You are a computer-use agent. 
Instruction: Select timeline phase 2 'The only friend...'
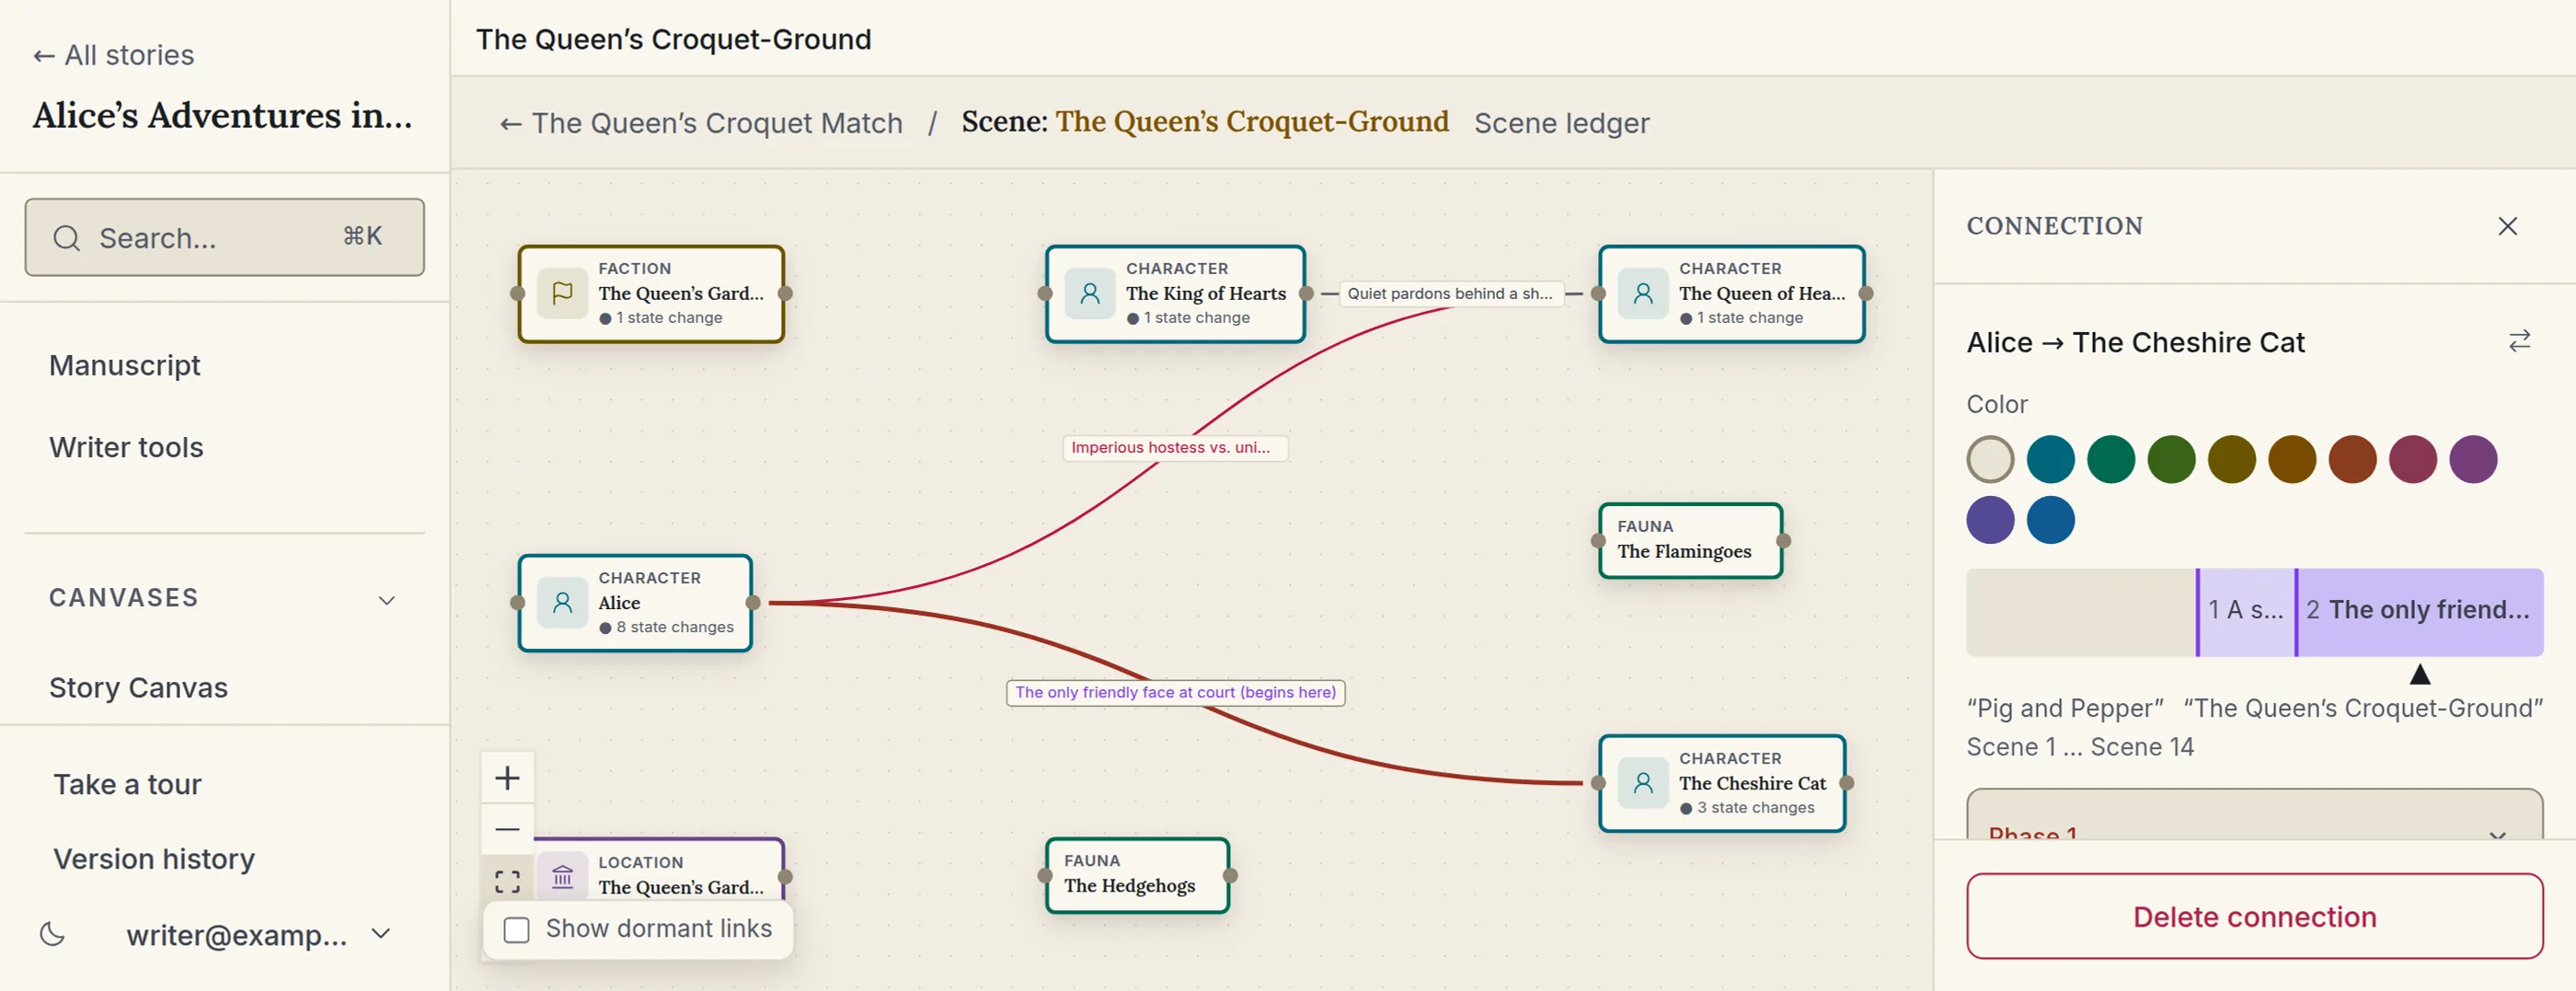point(2420,612)
